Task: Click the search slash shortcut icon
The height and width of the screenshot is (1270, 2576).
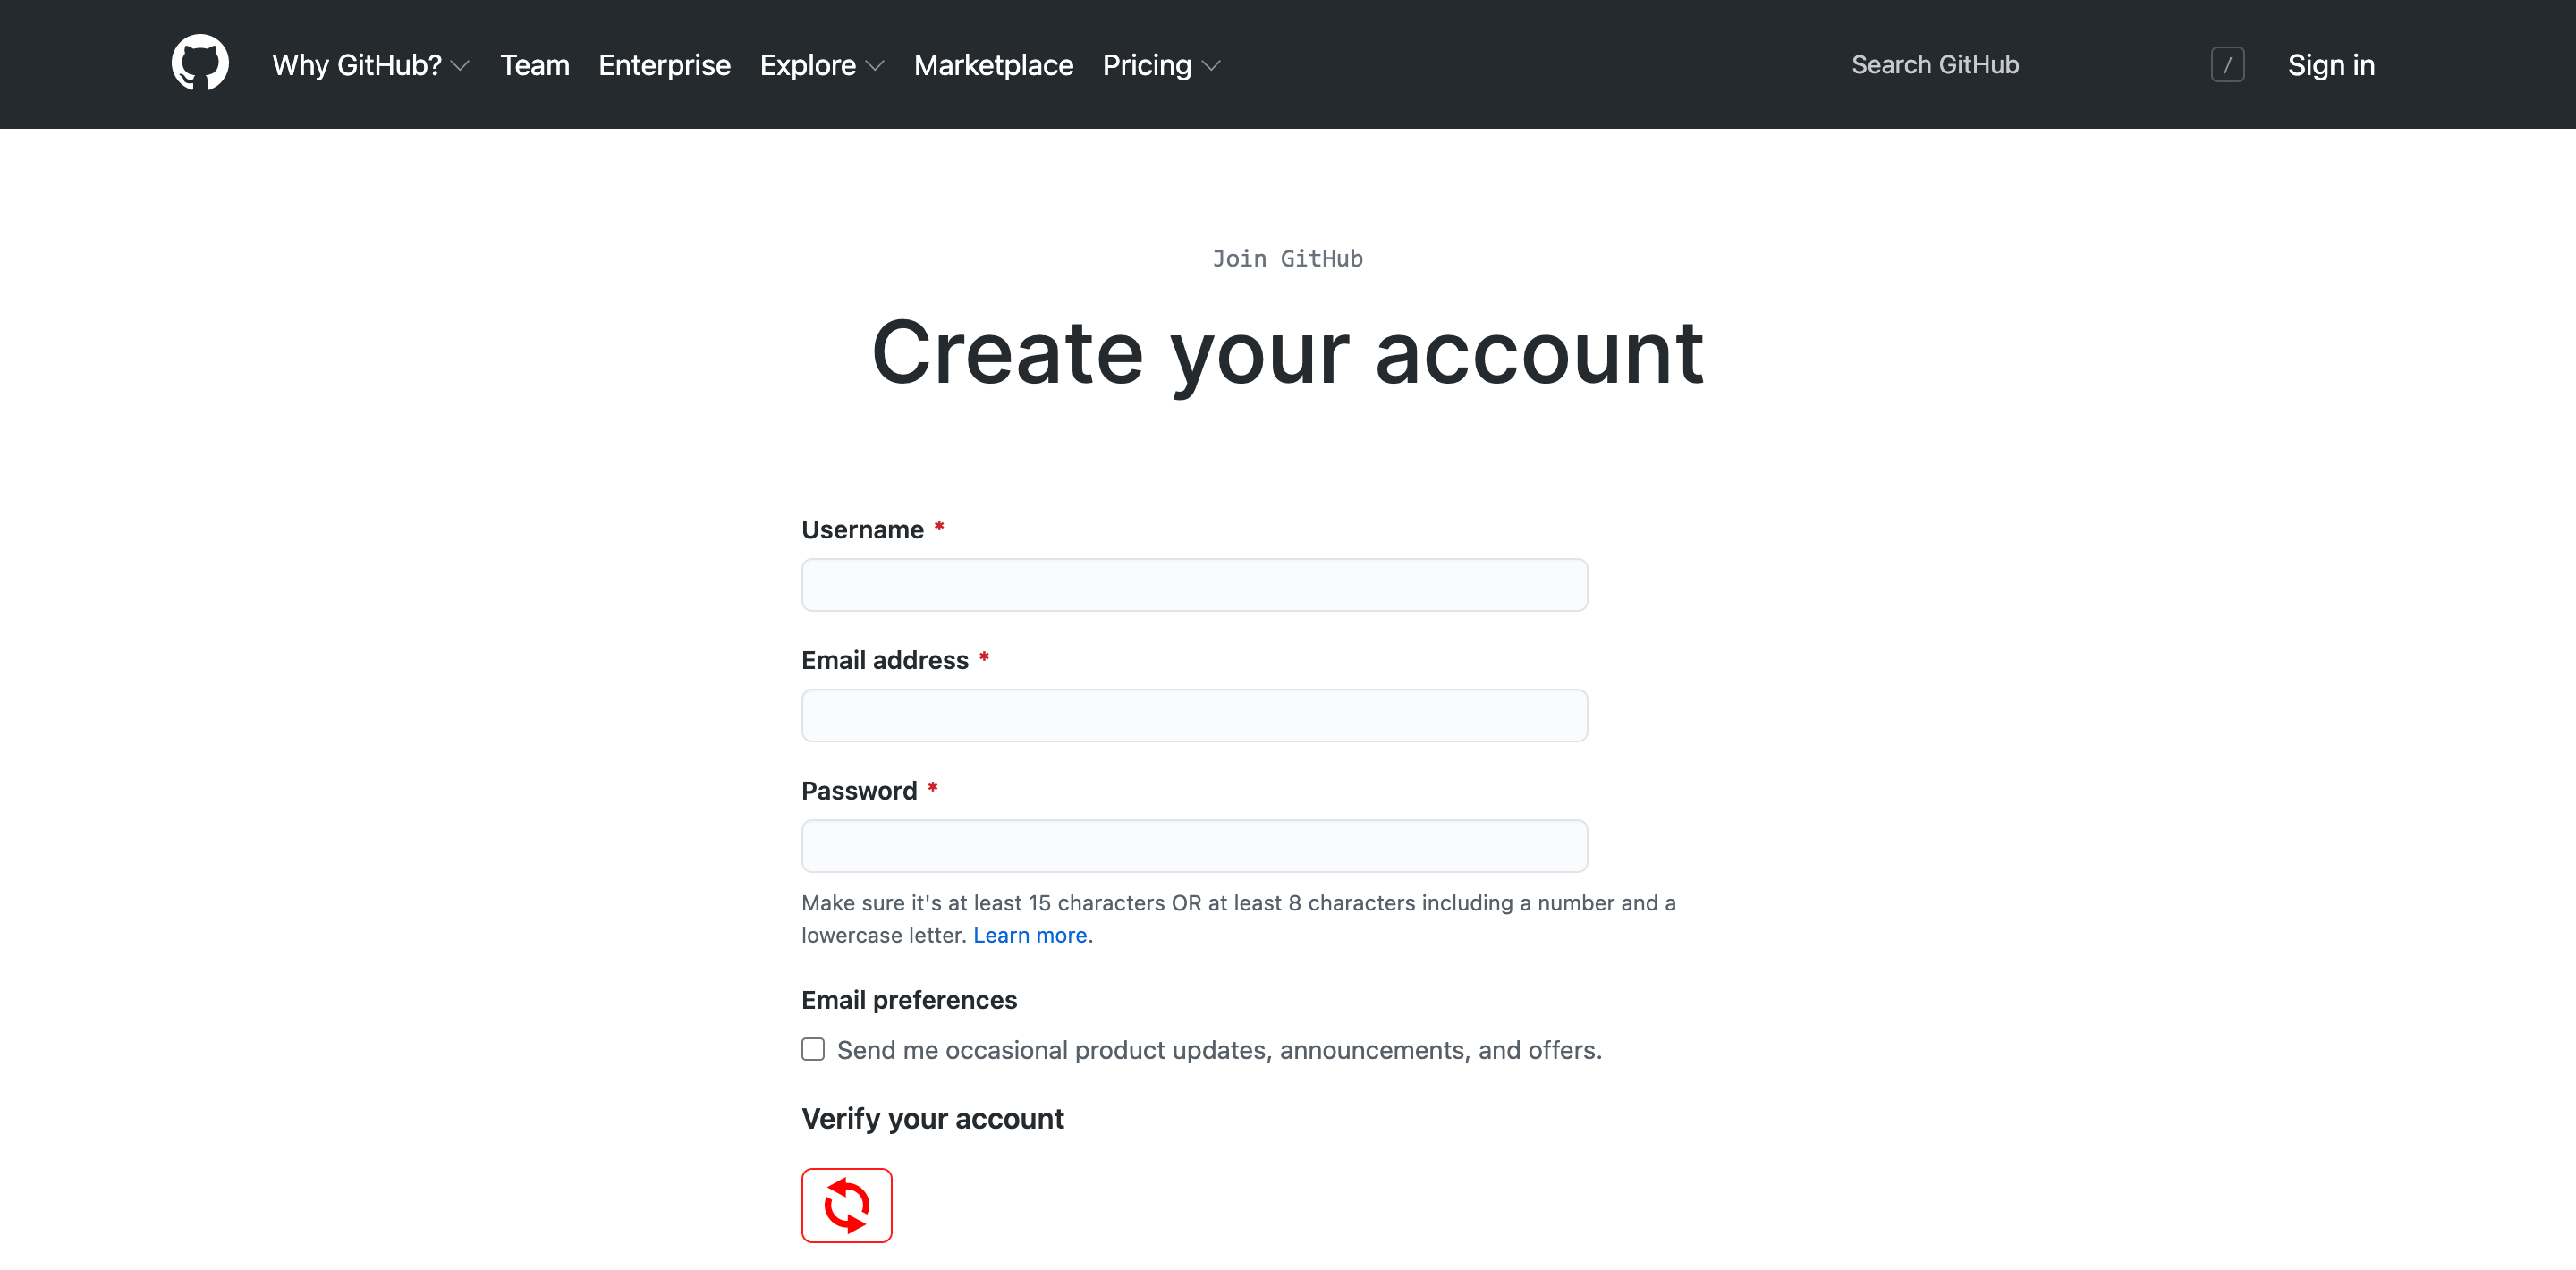Action: click(x=2229, y=65)
